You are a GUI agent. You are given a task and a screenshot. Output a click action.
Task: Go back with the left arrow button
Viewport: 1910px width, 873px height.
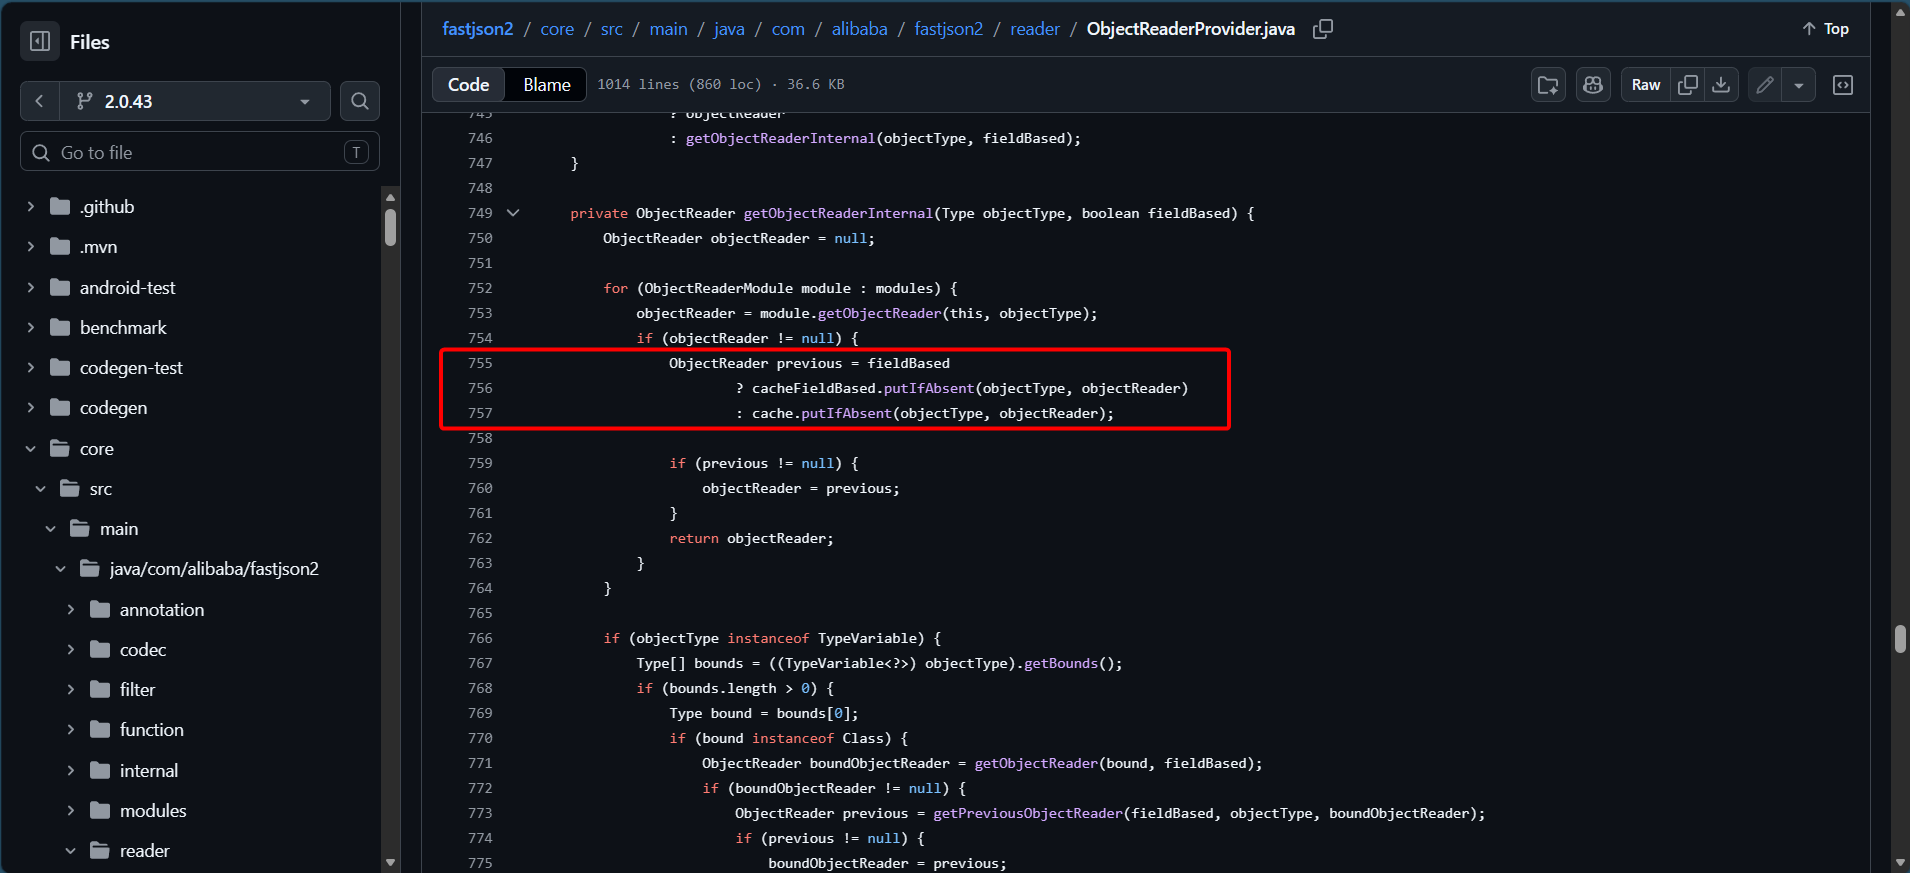[40, 101]
